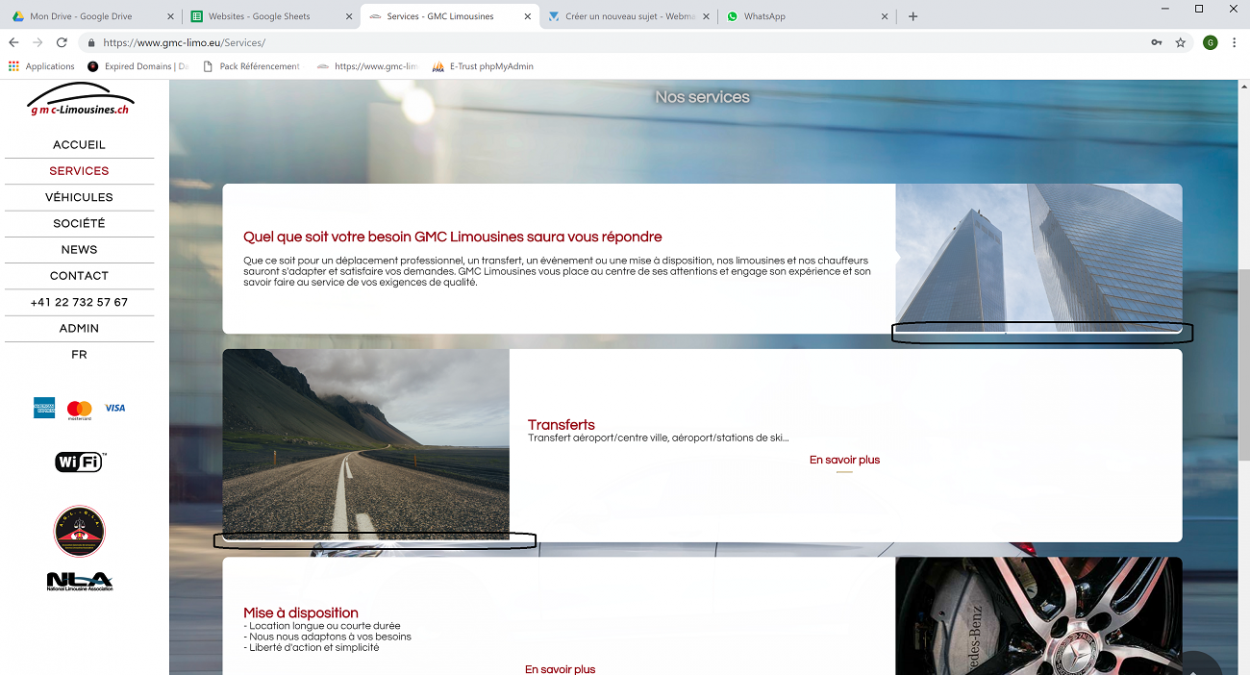This screenshot has width=1250, height=675.
Task: Click the Mercedes-Benz wheel image
Action: (x=1039, y=616)
